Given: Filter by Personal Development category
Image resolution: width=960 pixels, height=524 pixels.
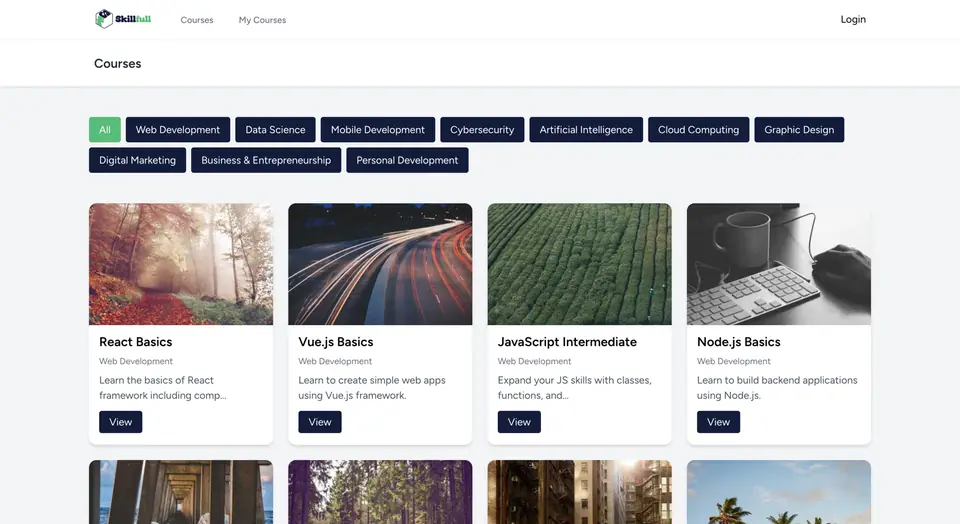Looking at the screenshot, I should coord(407,160).
